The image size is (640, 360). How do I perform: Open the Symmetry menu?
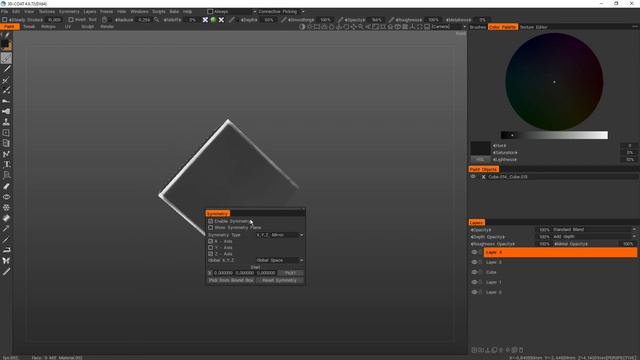click(69, 11)
